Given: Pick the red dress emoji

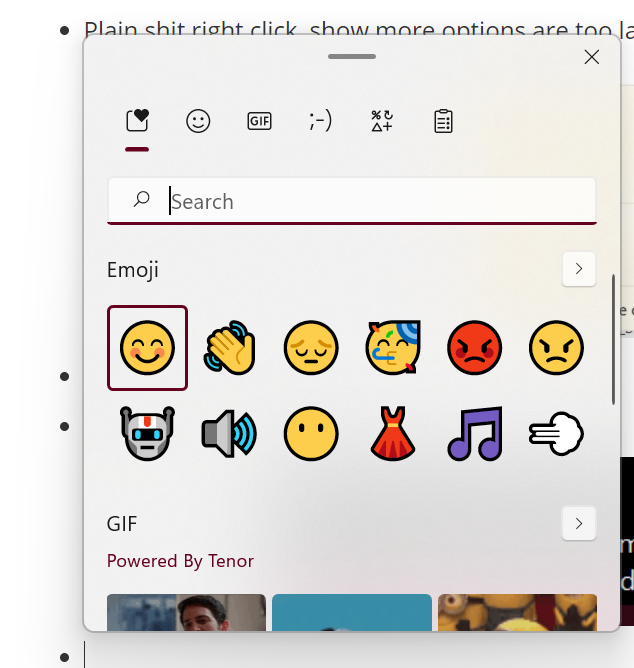Looking at the screenshot, I should [x=392, y=433].
